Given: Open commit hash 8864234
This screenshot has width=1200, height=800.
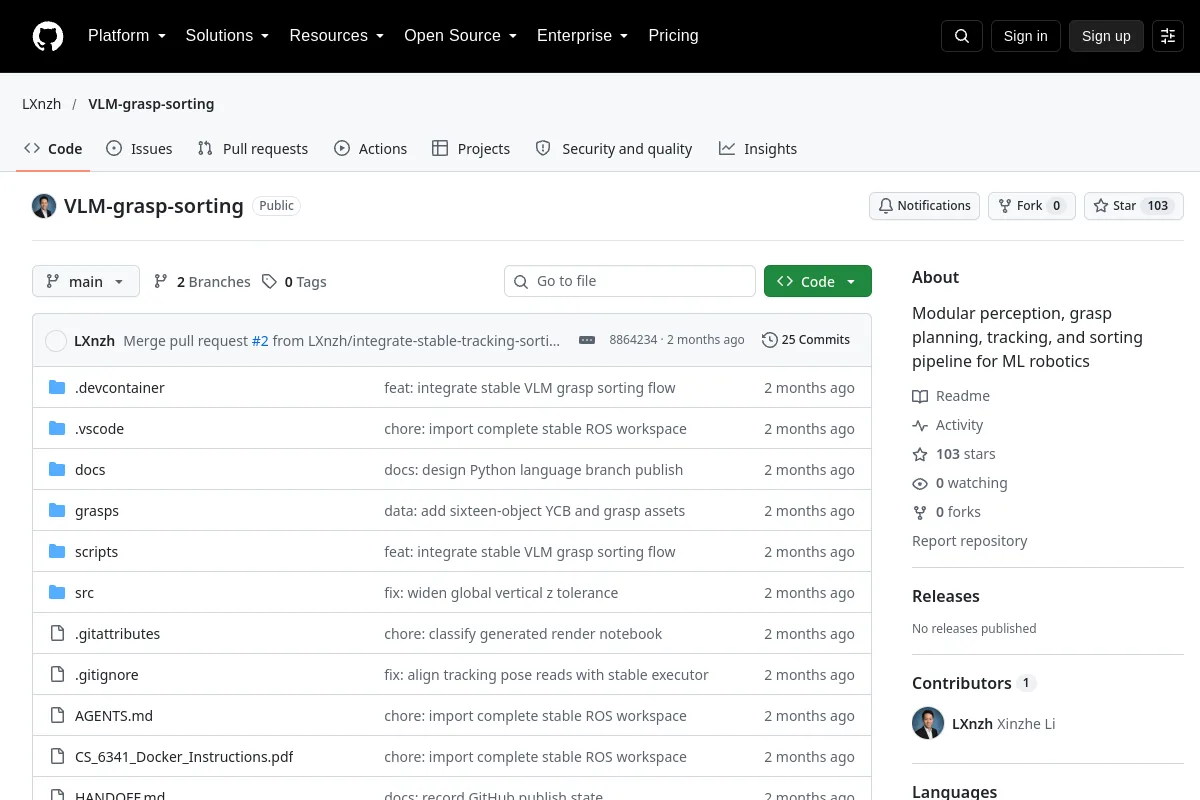Looking at the screenshot, I should [x=633, y=340].
